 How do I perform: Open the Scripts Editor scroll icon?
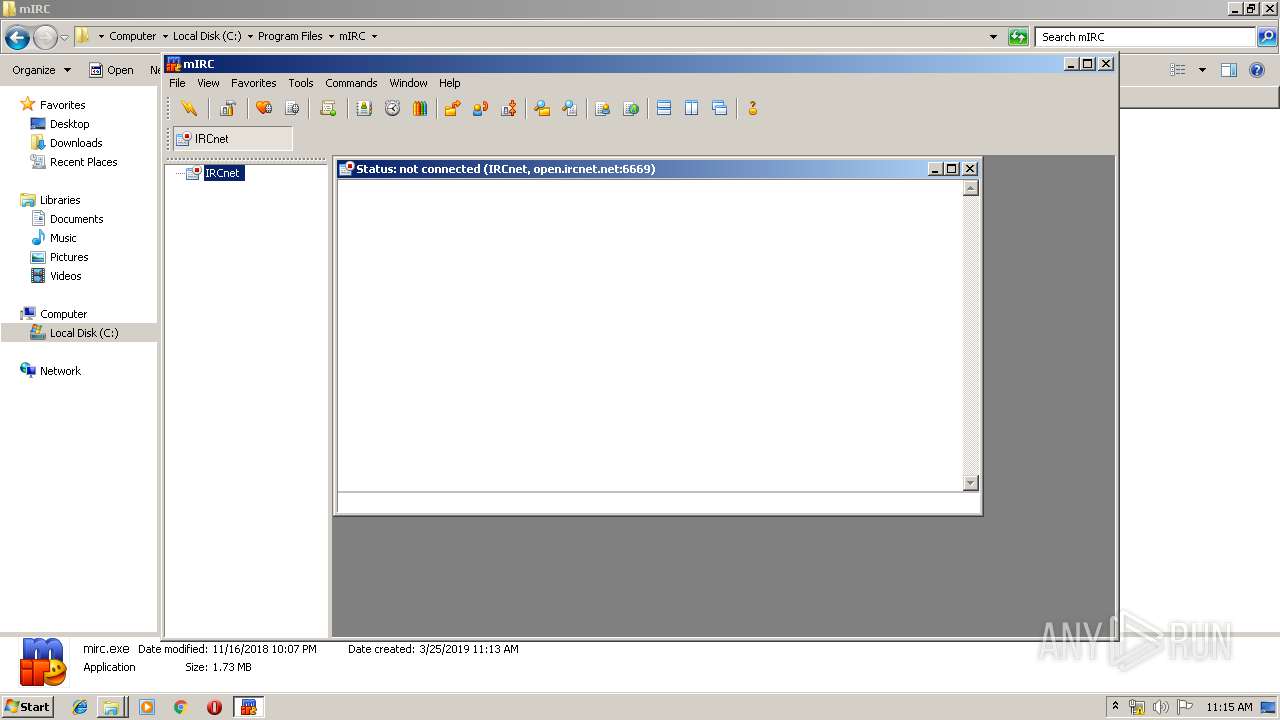[x=328, y=108]
